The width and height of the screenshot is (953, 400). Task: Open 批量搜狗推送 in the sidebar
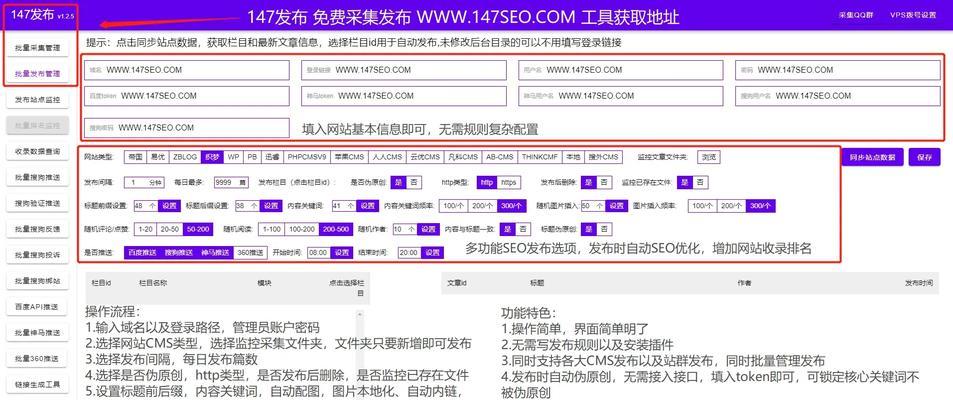[38, 178]
